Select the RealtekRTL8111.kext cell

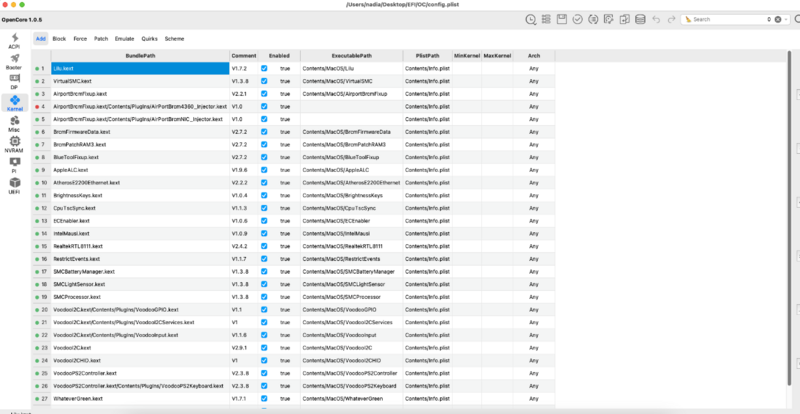[140, 246]
